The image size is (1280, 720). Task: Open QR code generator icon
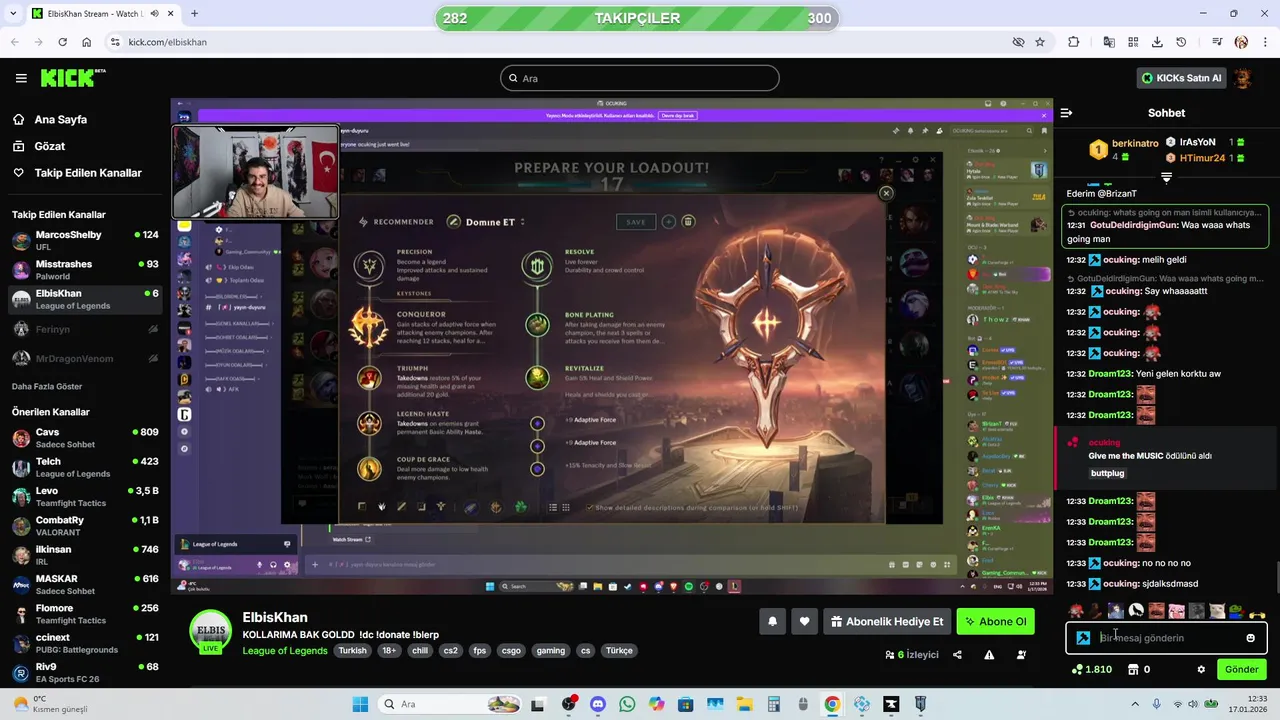(x=1133, y=42)
